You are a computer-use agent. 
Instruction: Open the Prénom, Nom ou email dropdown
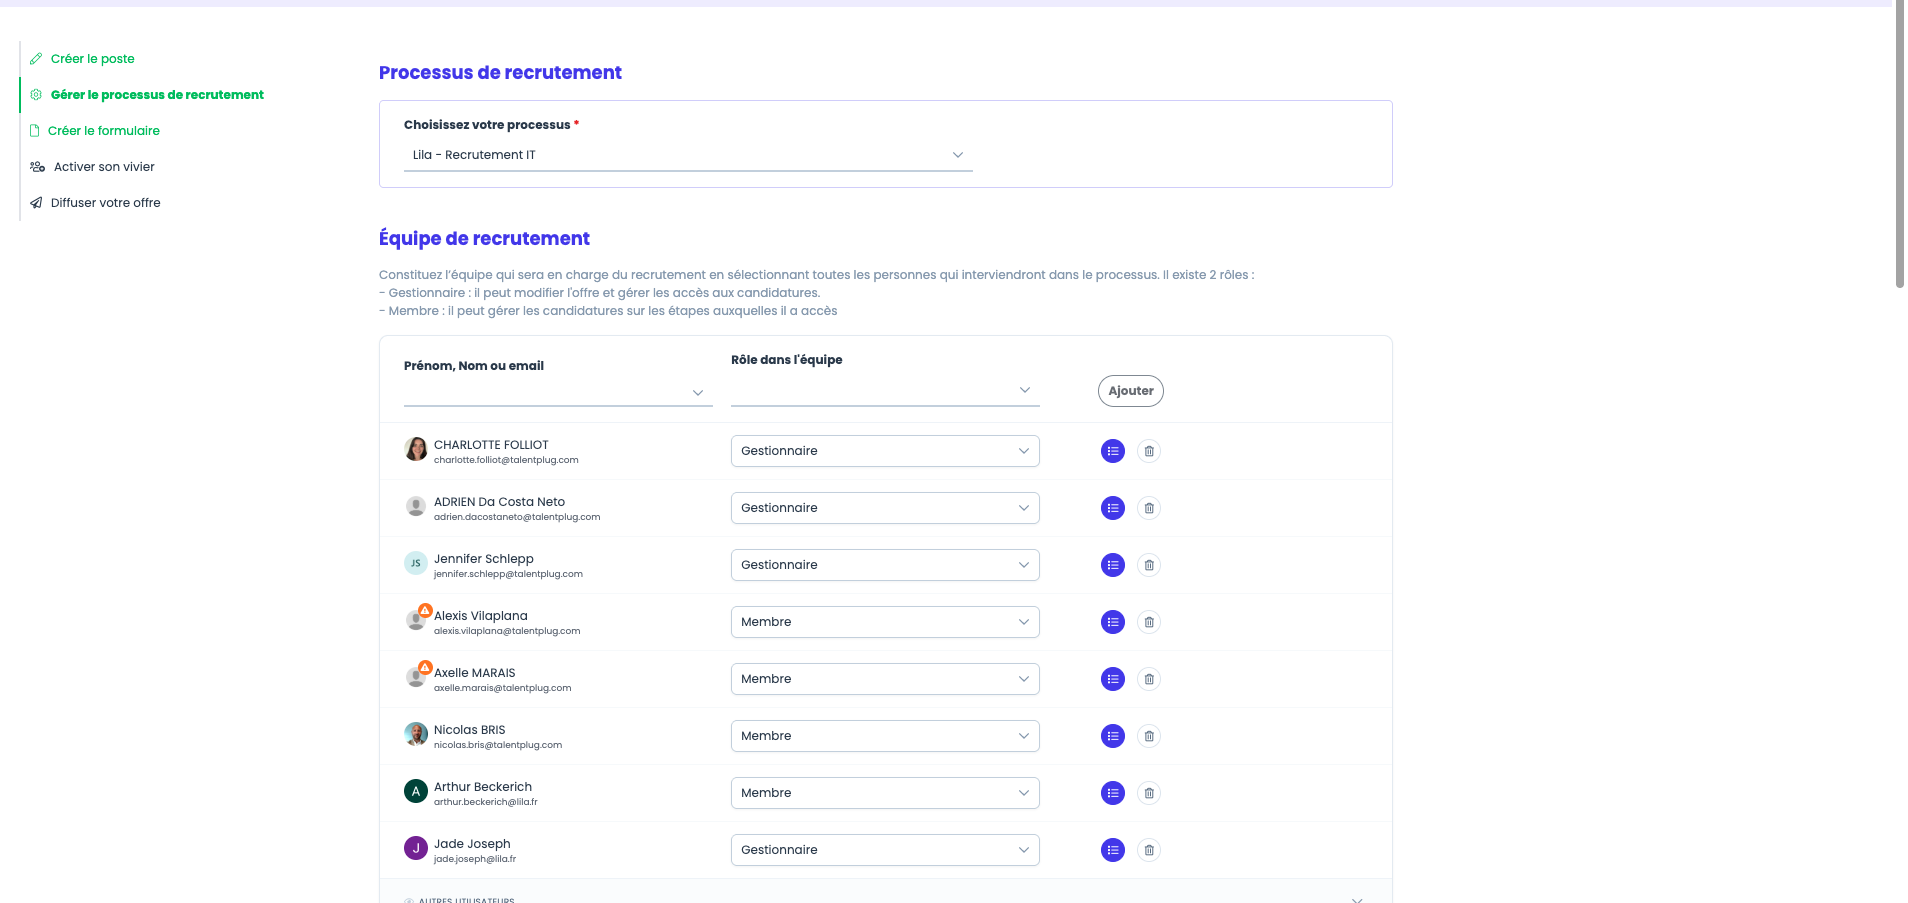tap(558, 392)
